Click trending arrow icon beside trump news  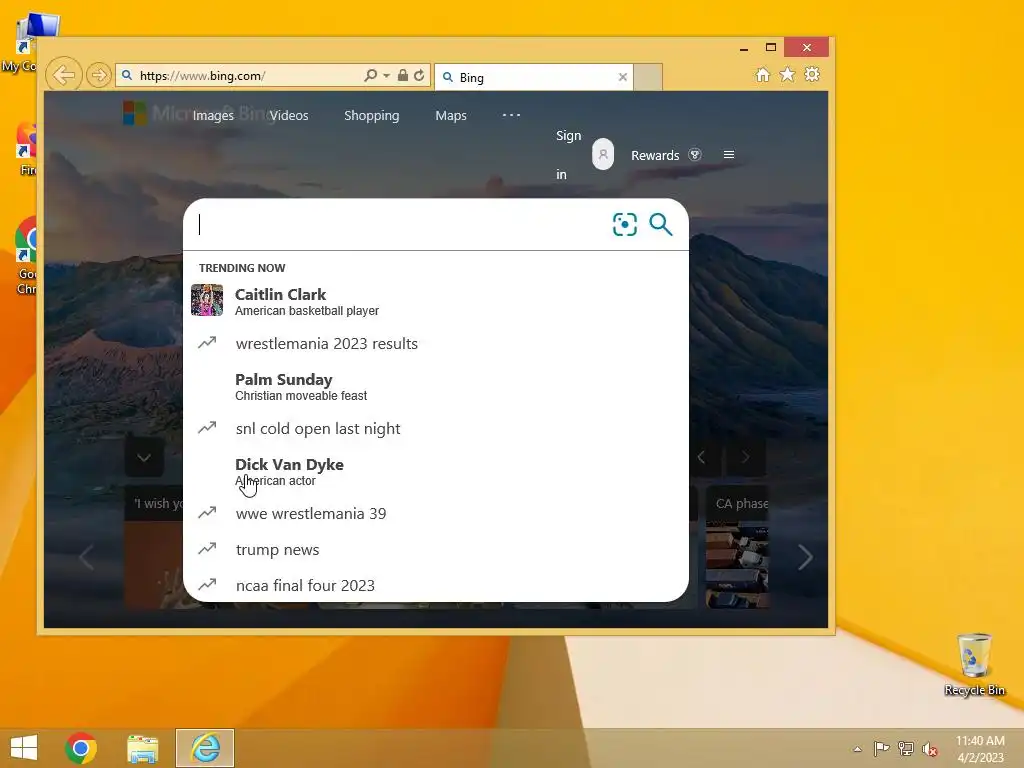(x=207, y=549)
